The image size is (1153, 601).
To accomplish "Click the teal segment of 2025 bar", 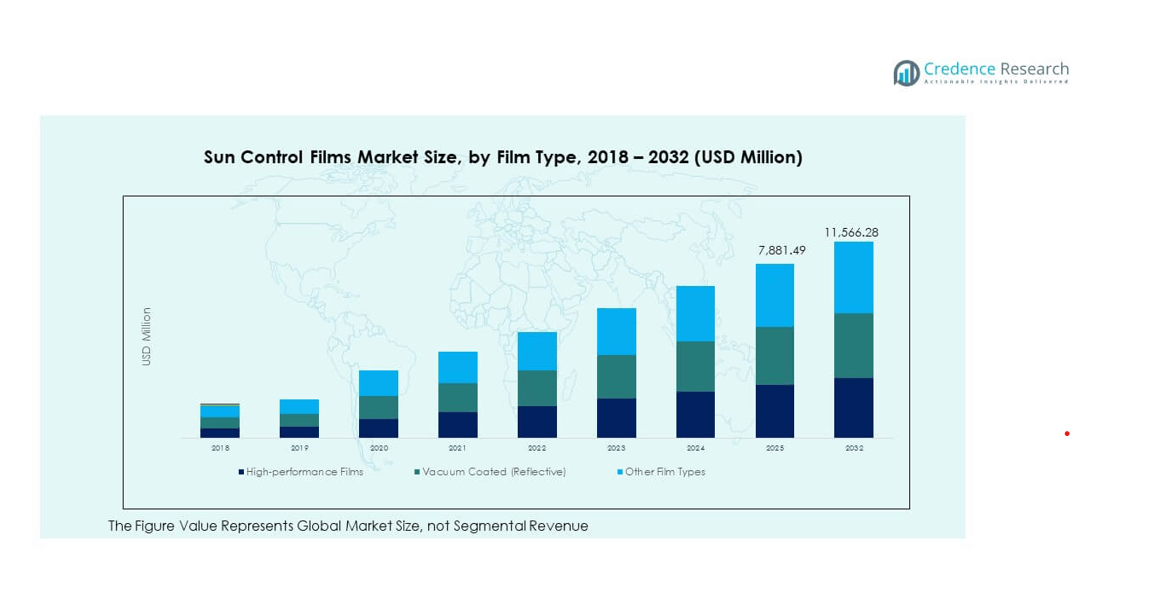I will pos(774,355).
